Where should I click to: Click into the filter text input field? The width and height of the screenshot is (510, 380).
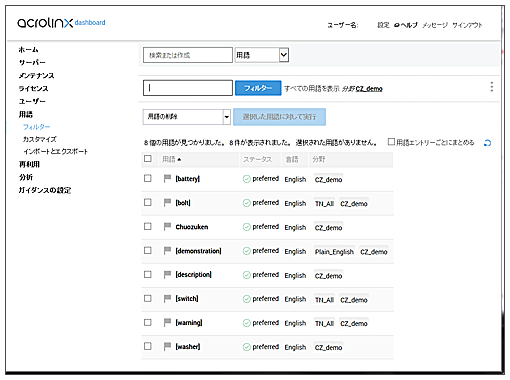[188, 88]
